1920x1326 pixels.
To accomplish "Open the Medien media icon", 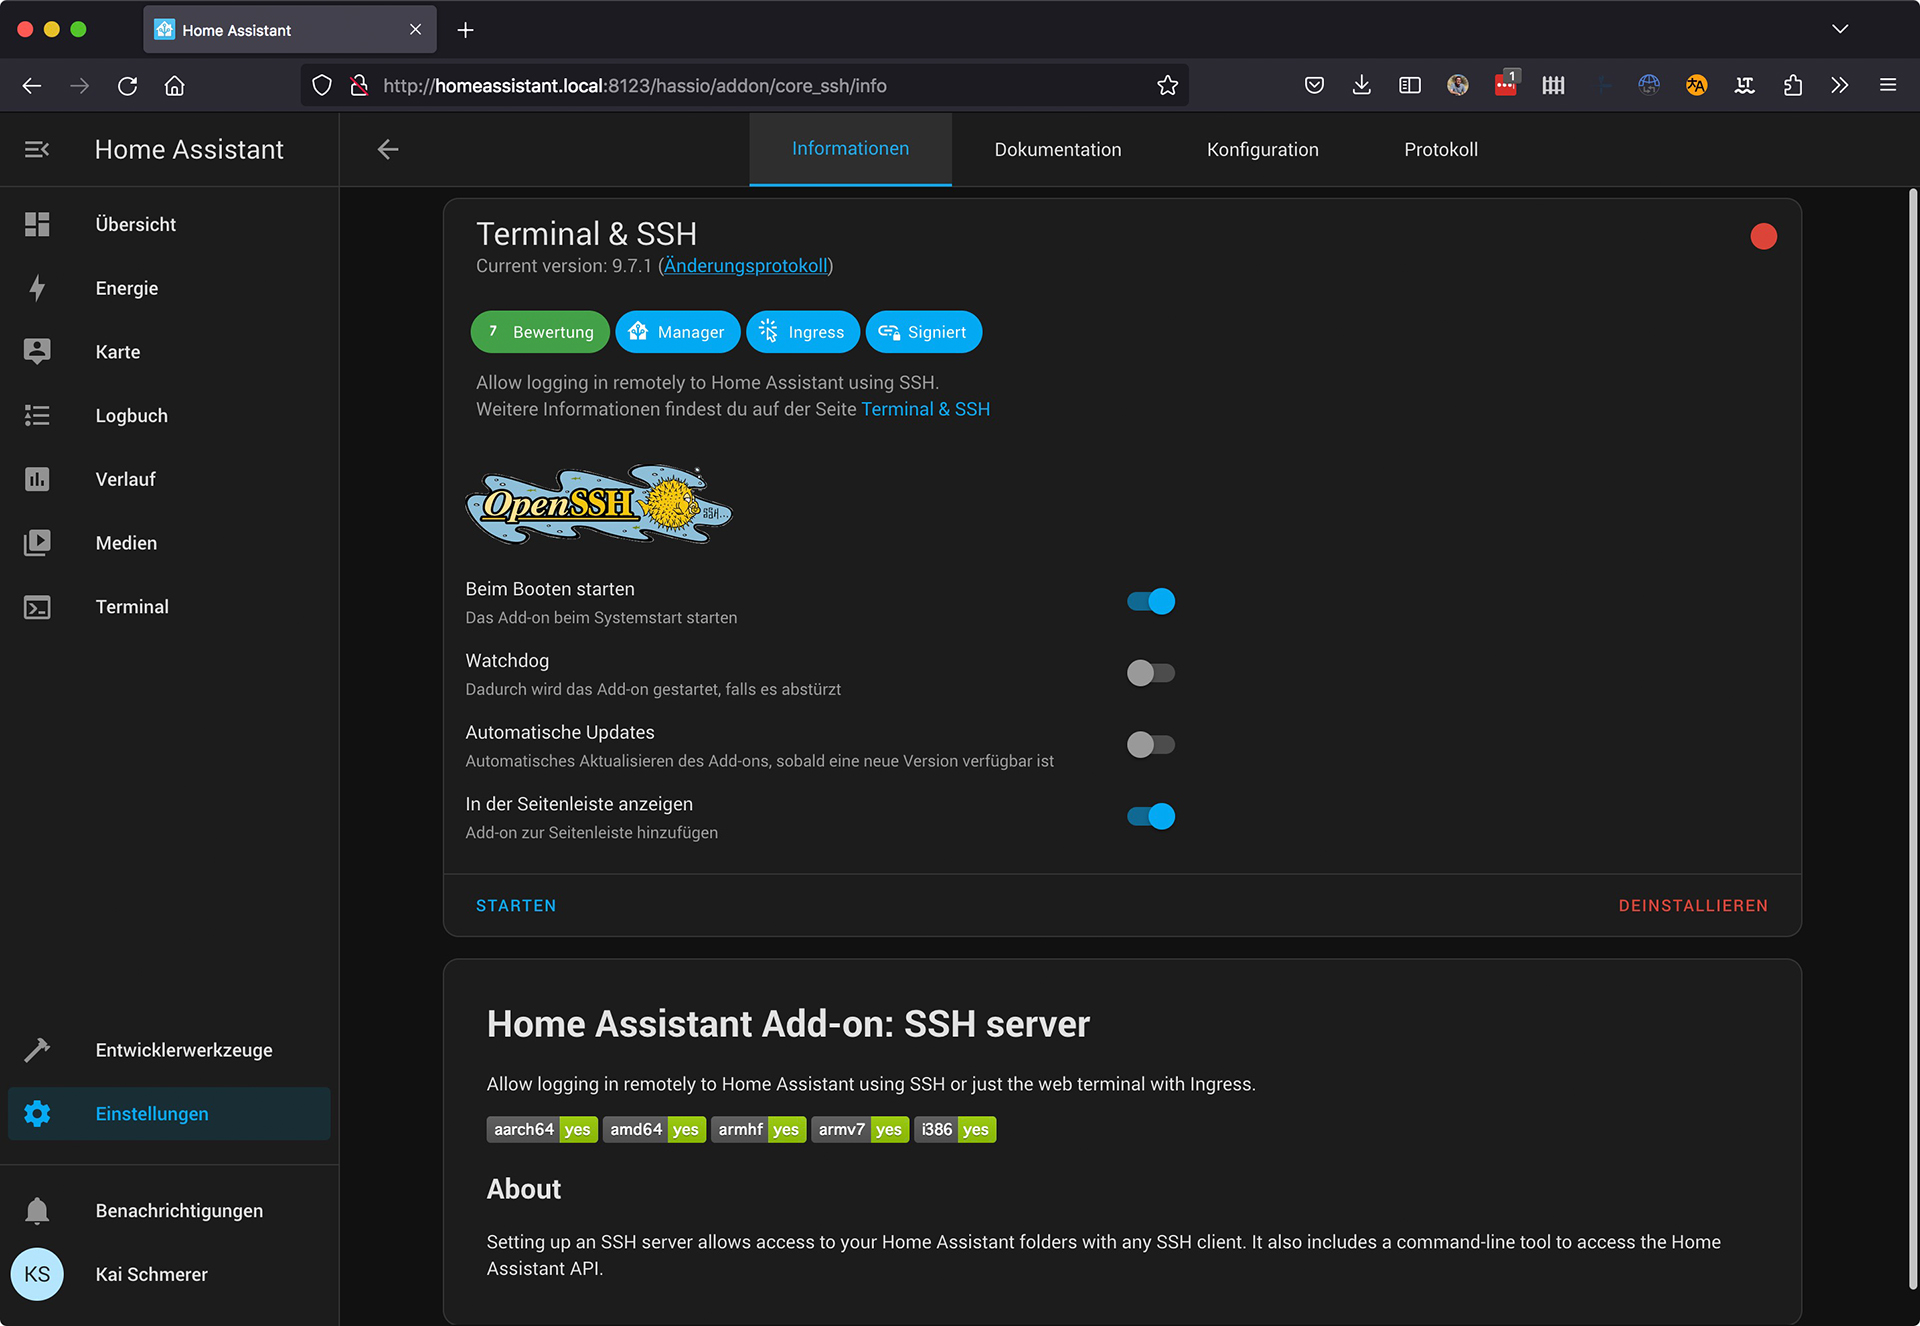I will coord(37,543).
